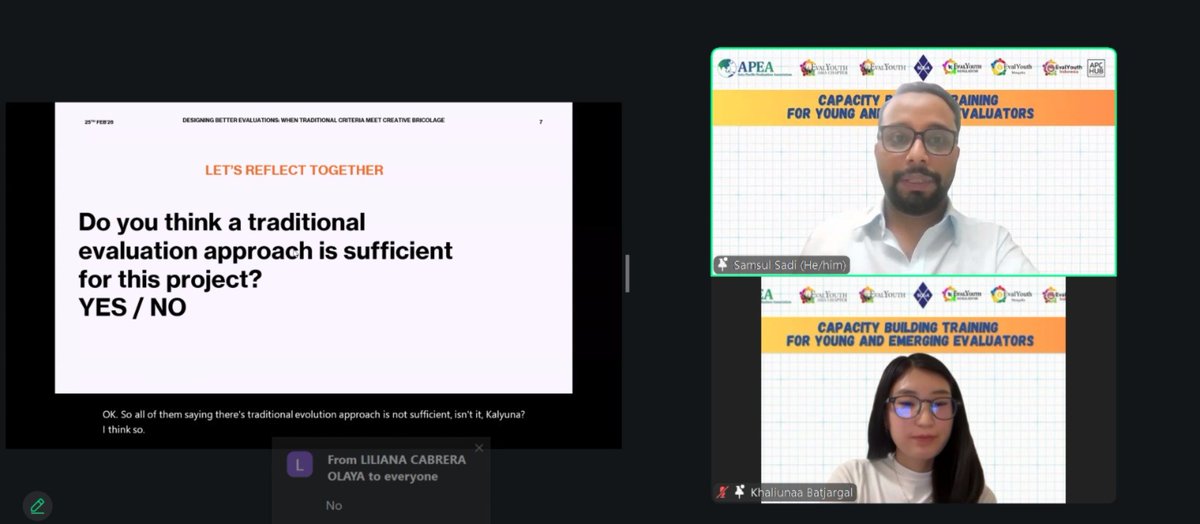Click the slide header 'DESIGNING BETTER EVALUATIONS' title
This screenshot has width=1200, height=524.
314,120
